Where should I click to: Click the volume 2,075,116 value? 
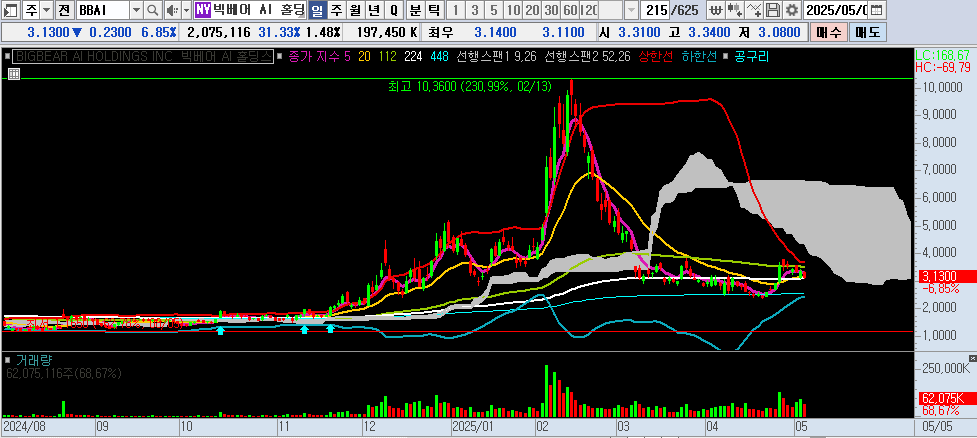[x=219, y=32]
